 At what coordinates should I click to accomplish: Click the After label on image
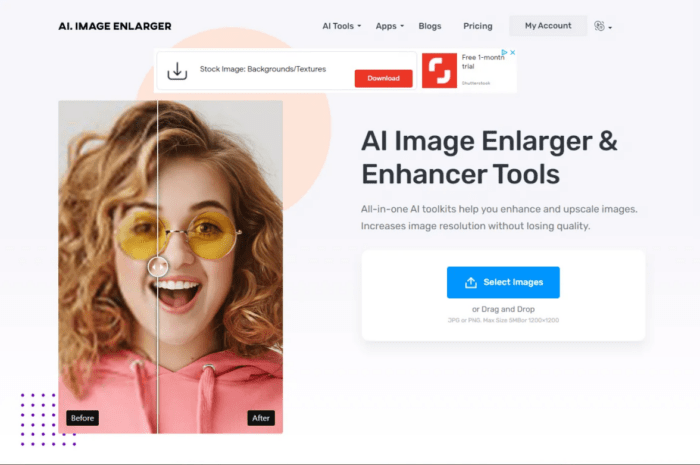point(260,418)
